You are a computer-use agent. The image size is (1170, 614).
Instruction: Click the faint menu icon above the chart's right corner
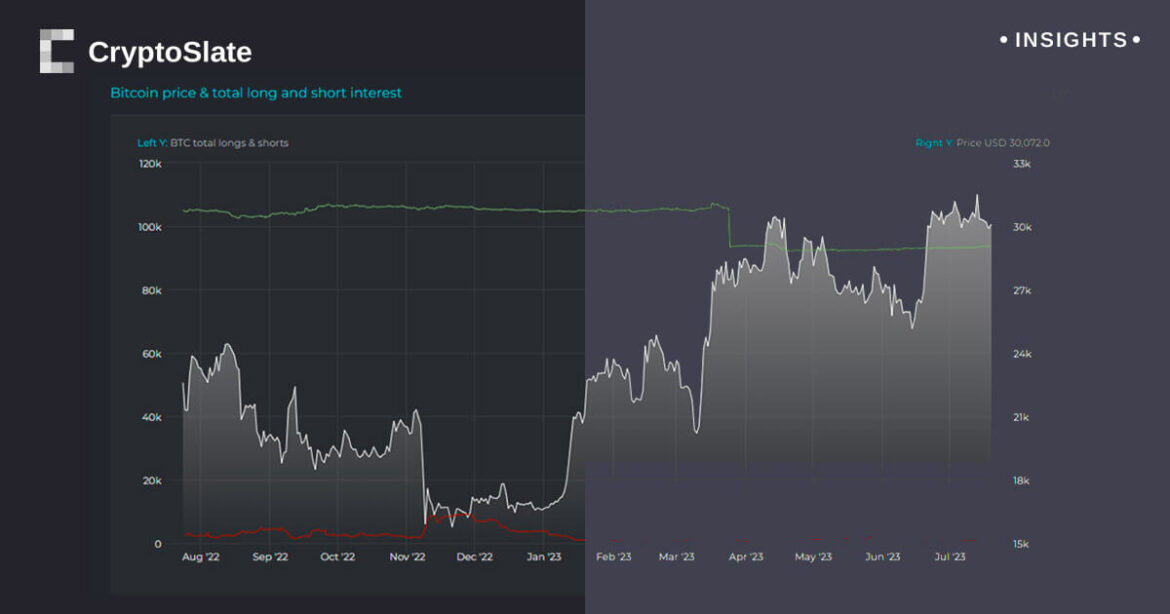coord(1061,93)
